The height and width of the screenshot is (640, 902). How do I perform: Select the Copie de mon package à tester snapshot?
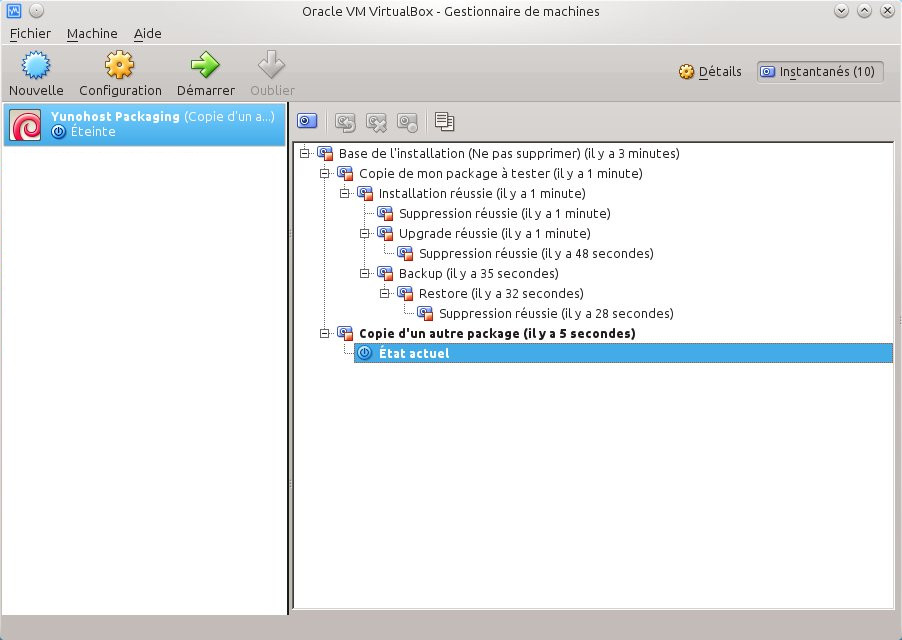(x=500, y=173)
